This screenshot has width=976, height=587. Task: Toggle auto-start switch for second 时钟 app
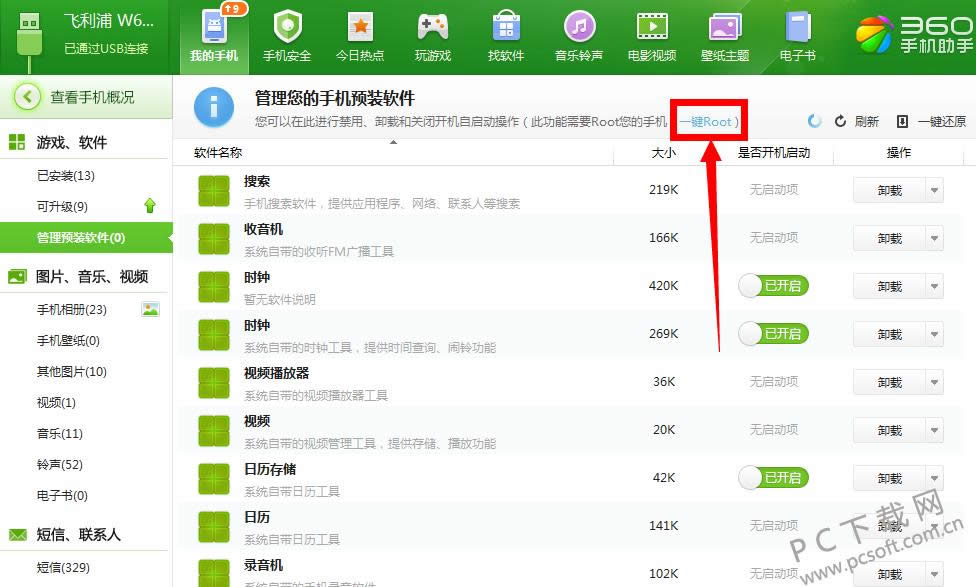pos(773,334)
